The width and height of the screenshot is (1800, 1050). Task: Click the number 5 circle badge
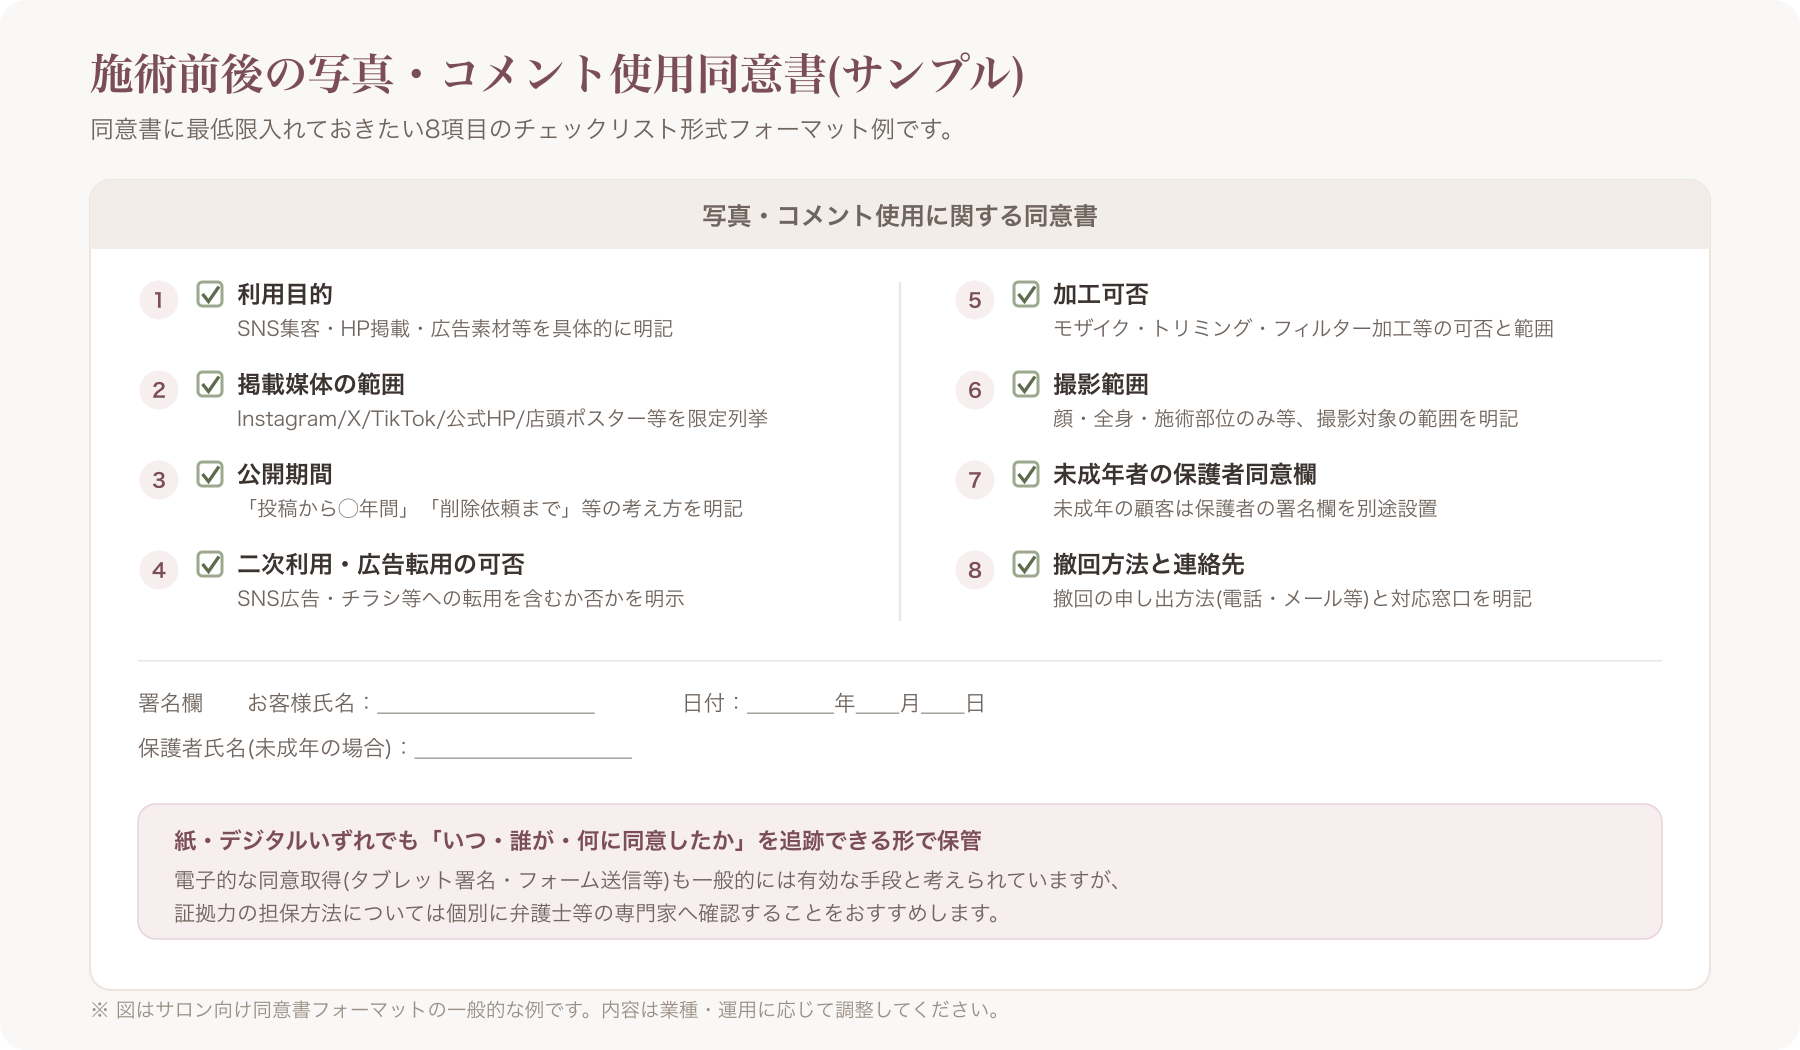click(x=975, y=300)
